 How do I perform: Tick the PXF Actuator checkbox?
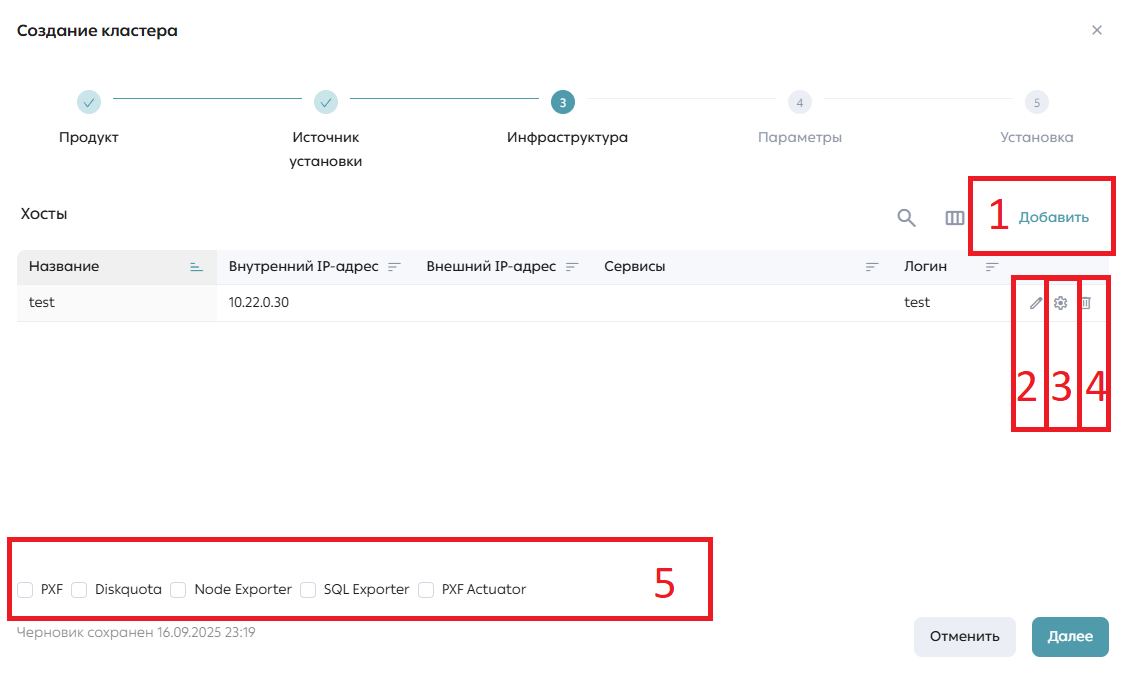coord(426,590)
